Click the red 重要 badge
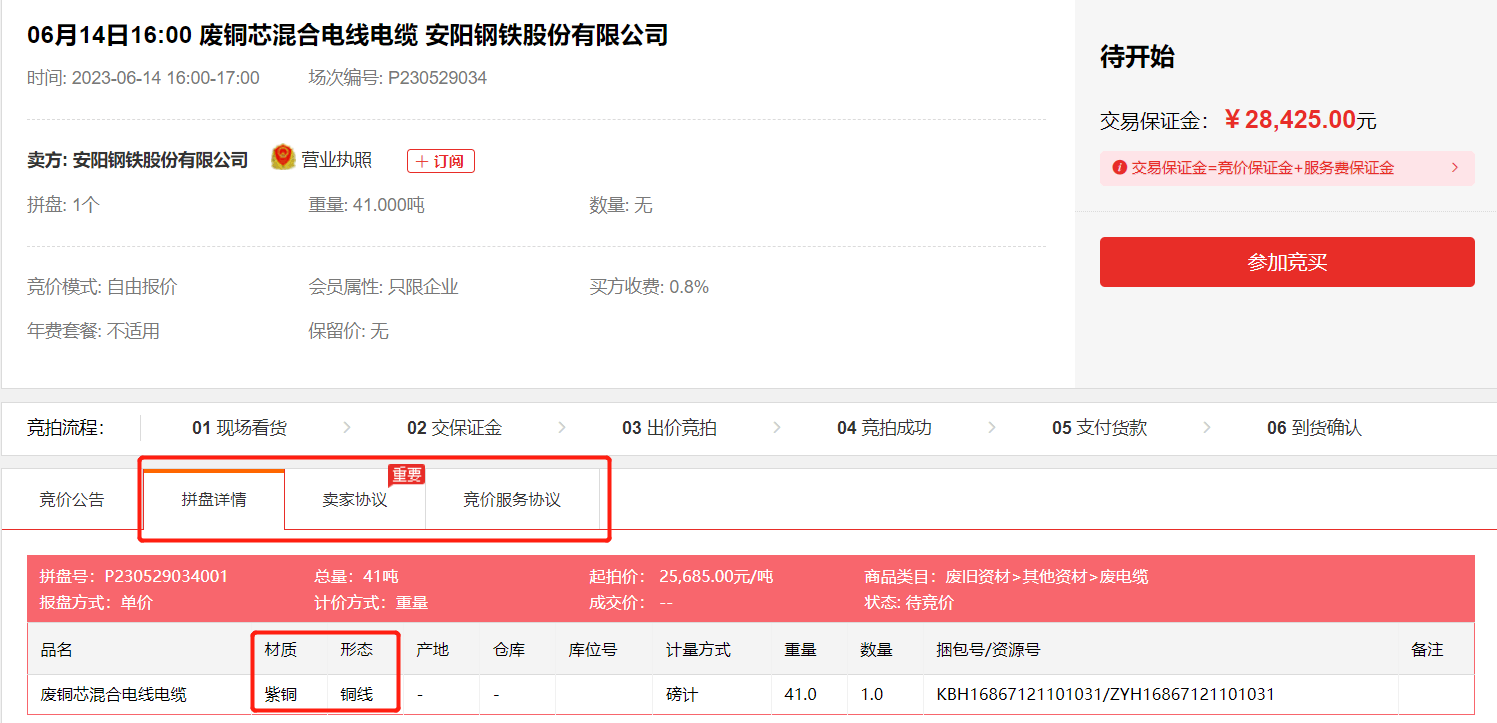1497x723 pixels. point(406,474)
